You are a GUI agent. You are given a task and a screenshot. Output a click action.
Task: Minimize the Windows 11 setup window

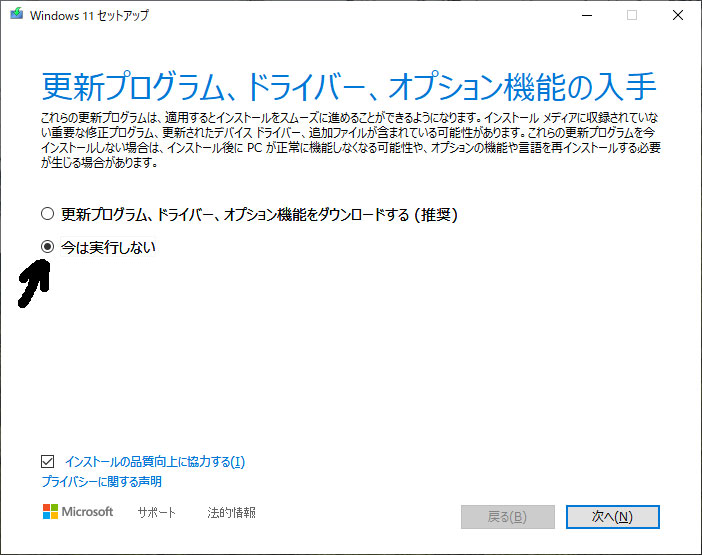pos(587,15)
